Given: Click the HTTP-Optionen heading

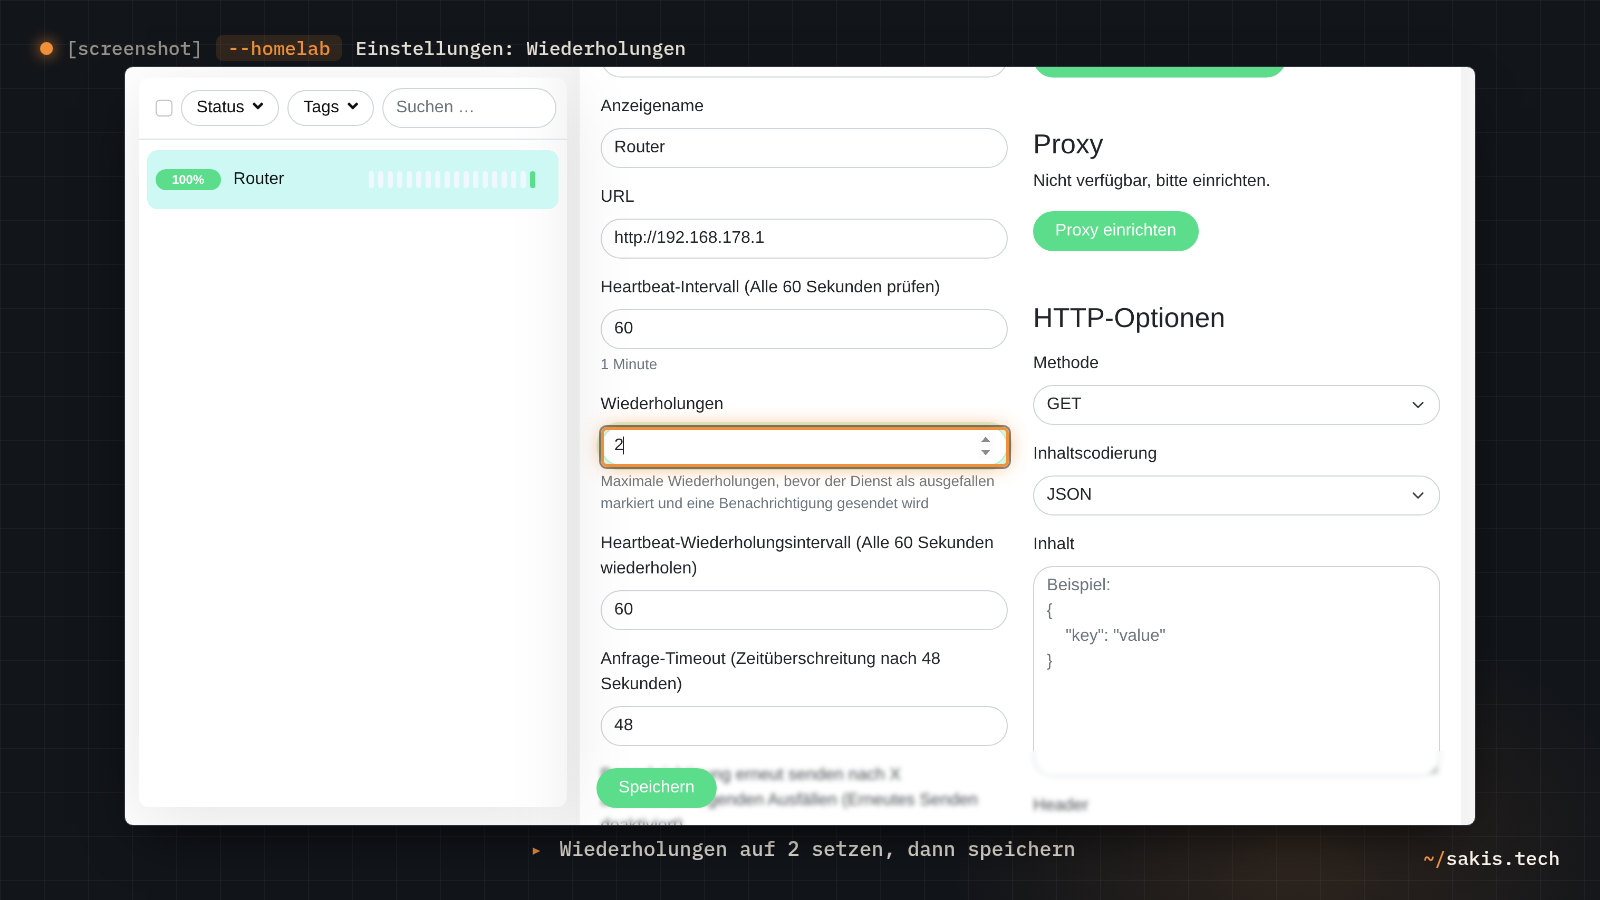Looking at the screenshot, I should pos(1129,318).
